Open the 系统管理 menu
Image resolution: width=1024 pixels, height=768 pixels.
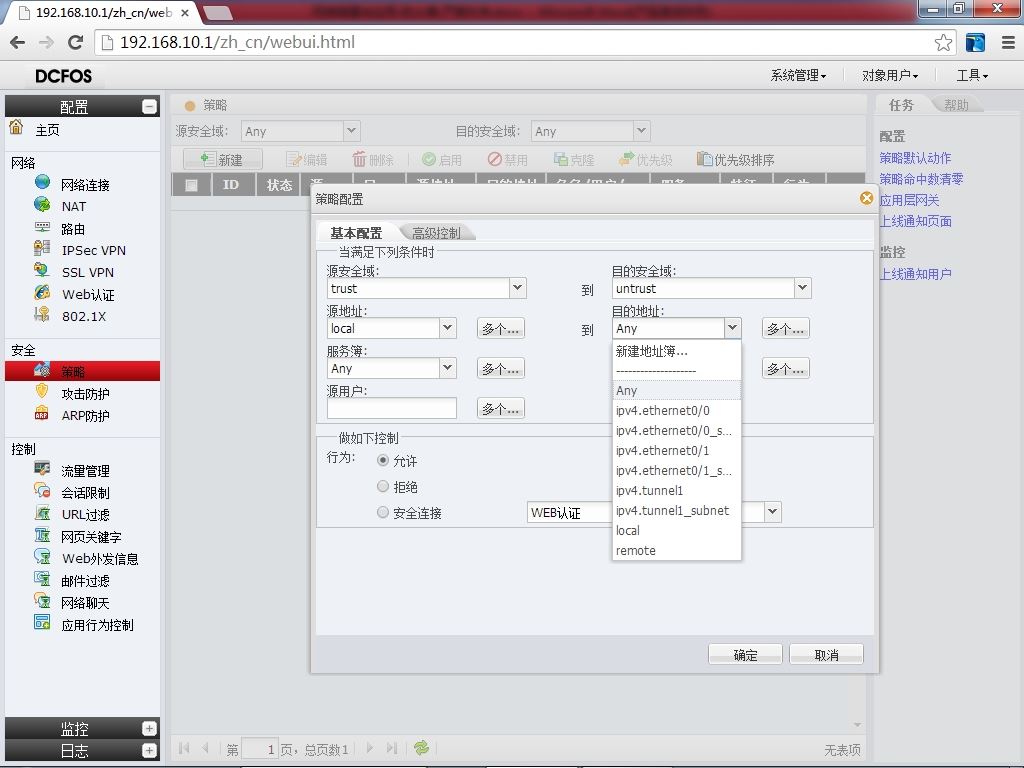click(798, 76)
